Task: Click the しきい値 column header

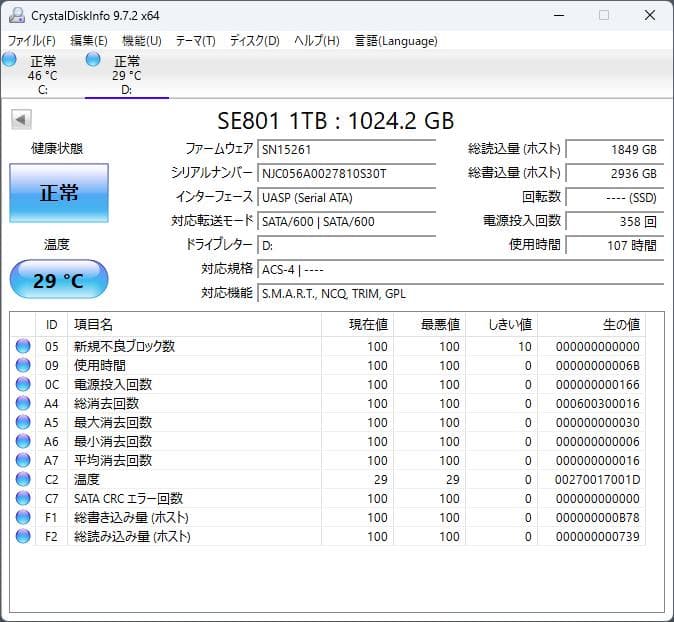Action: coord(501,324)
